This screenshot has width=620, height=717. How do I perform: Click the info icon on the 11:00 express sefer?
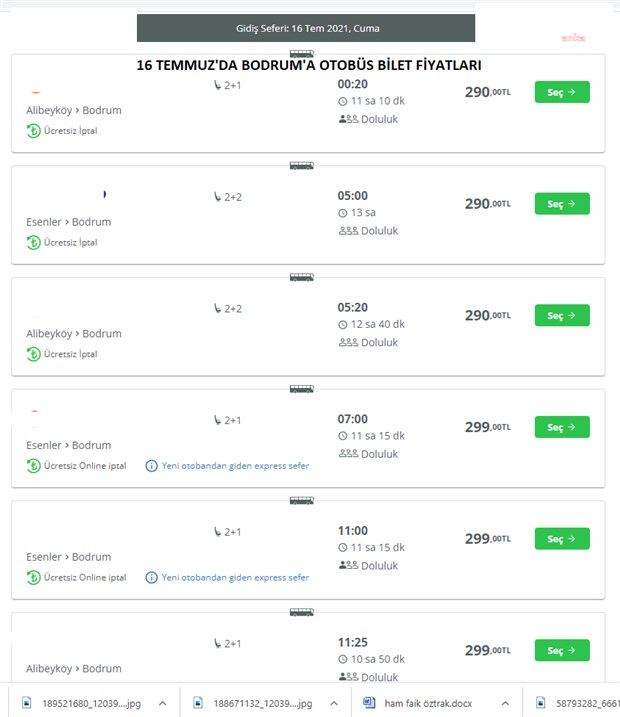[x=151, y=578]
